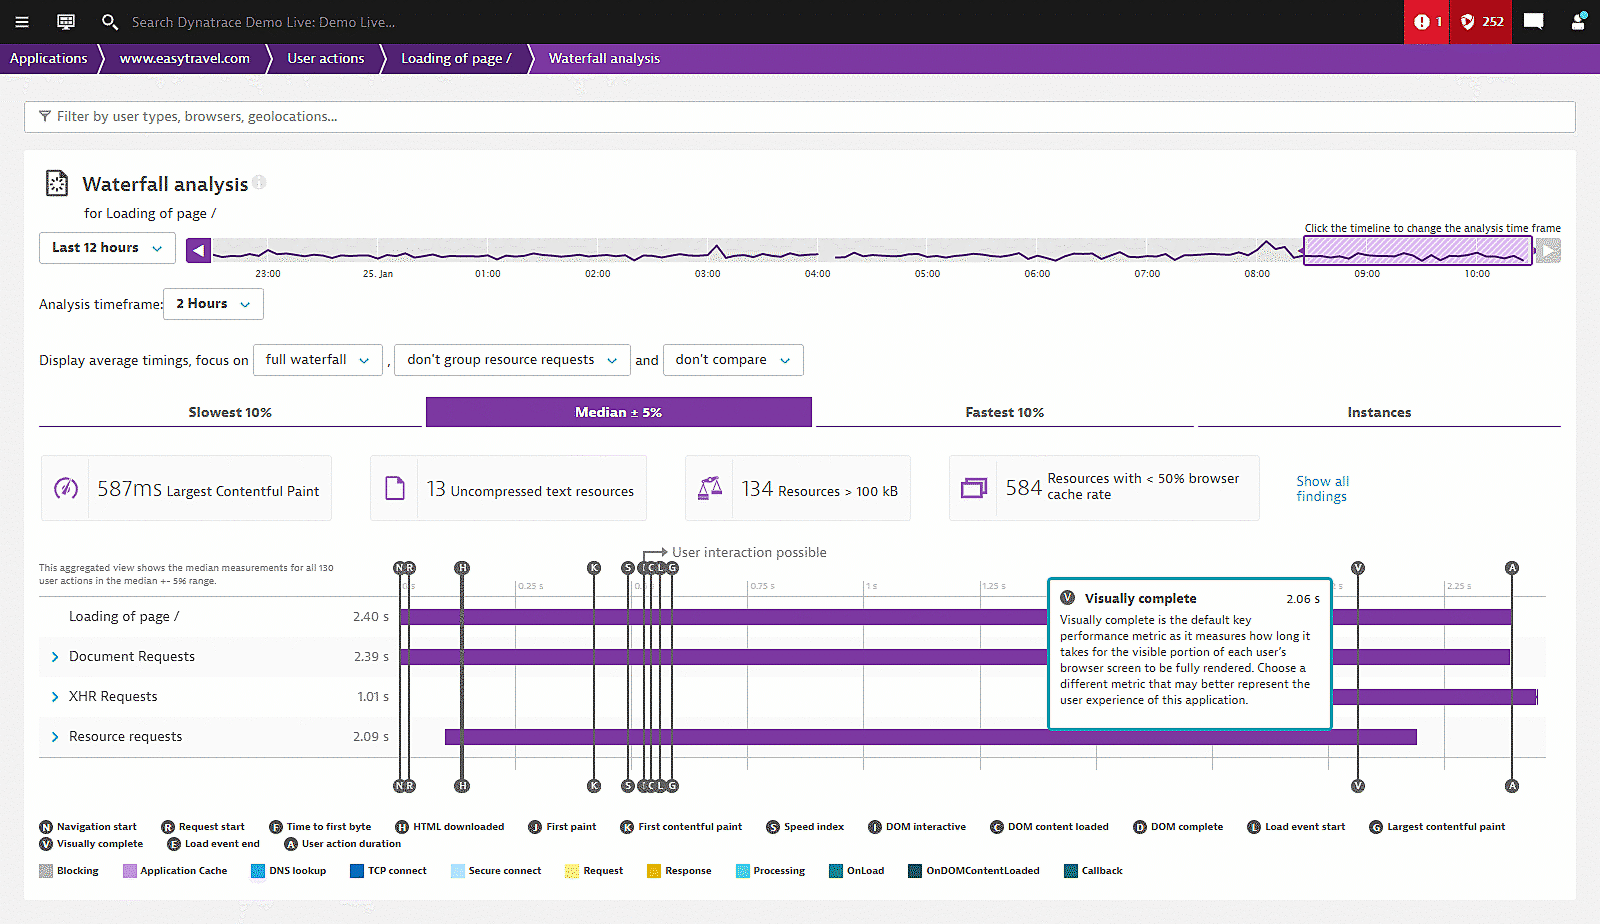Go to User actions breadcrumb

326,59
